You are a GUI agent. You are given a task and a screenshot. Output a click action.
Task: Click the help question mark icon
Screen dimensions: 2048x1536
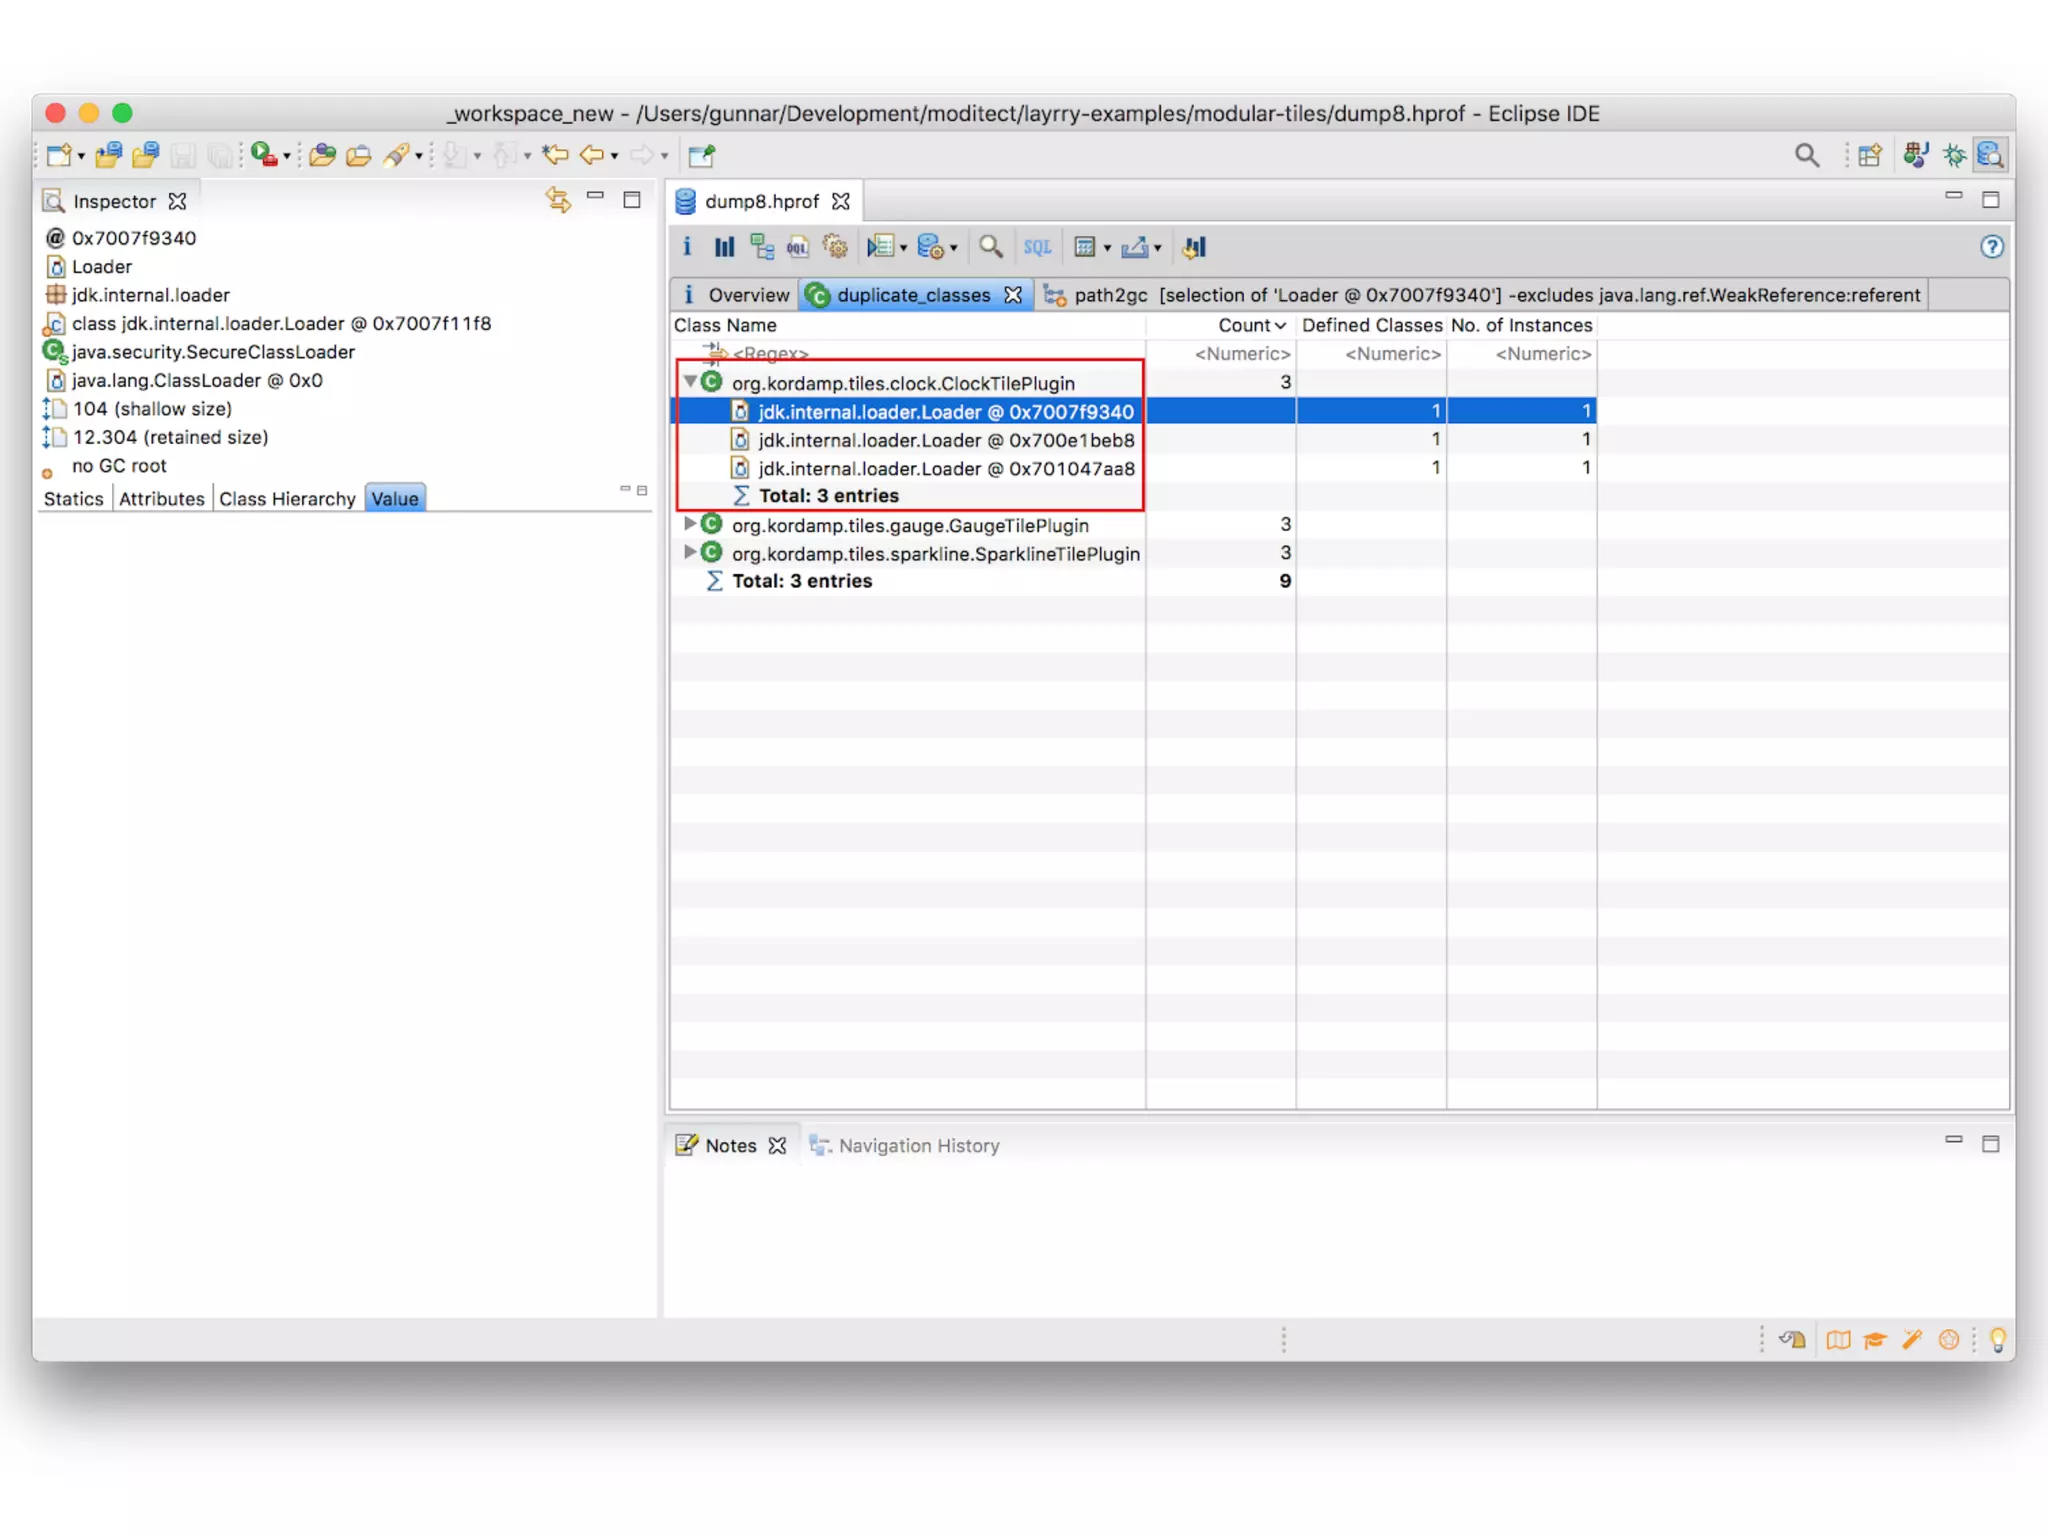1991,247
